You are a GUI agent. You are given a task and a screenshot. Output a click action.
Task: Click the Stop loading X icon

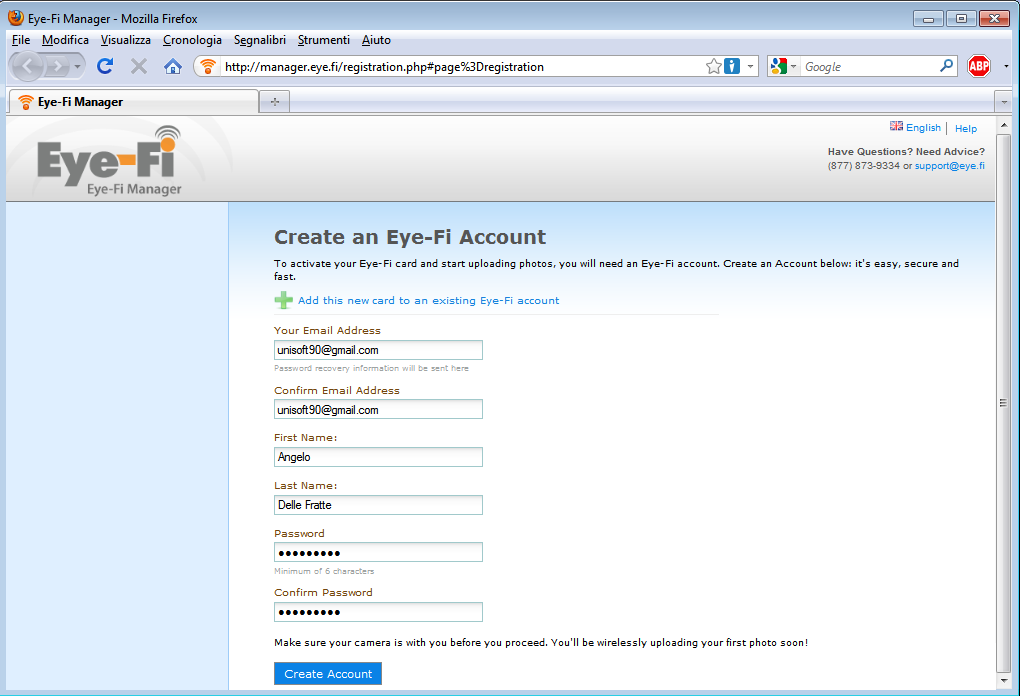[139, 66]
